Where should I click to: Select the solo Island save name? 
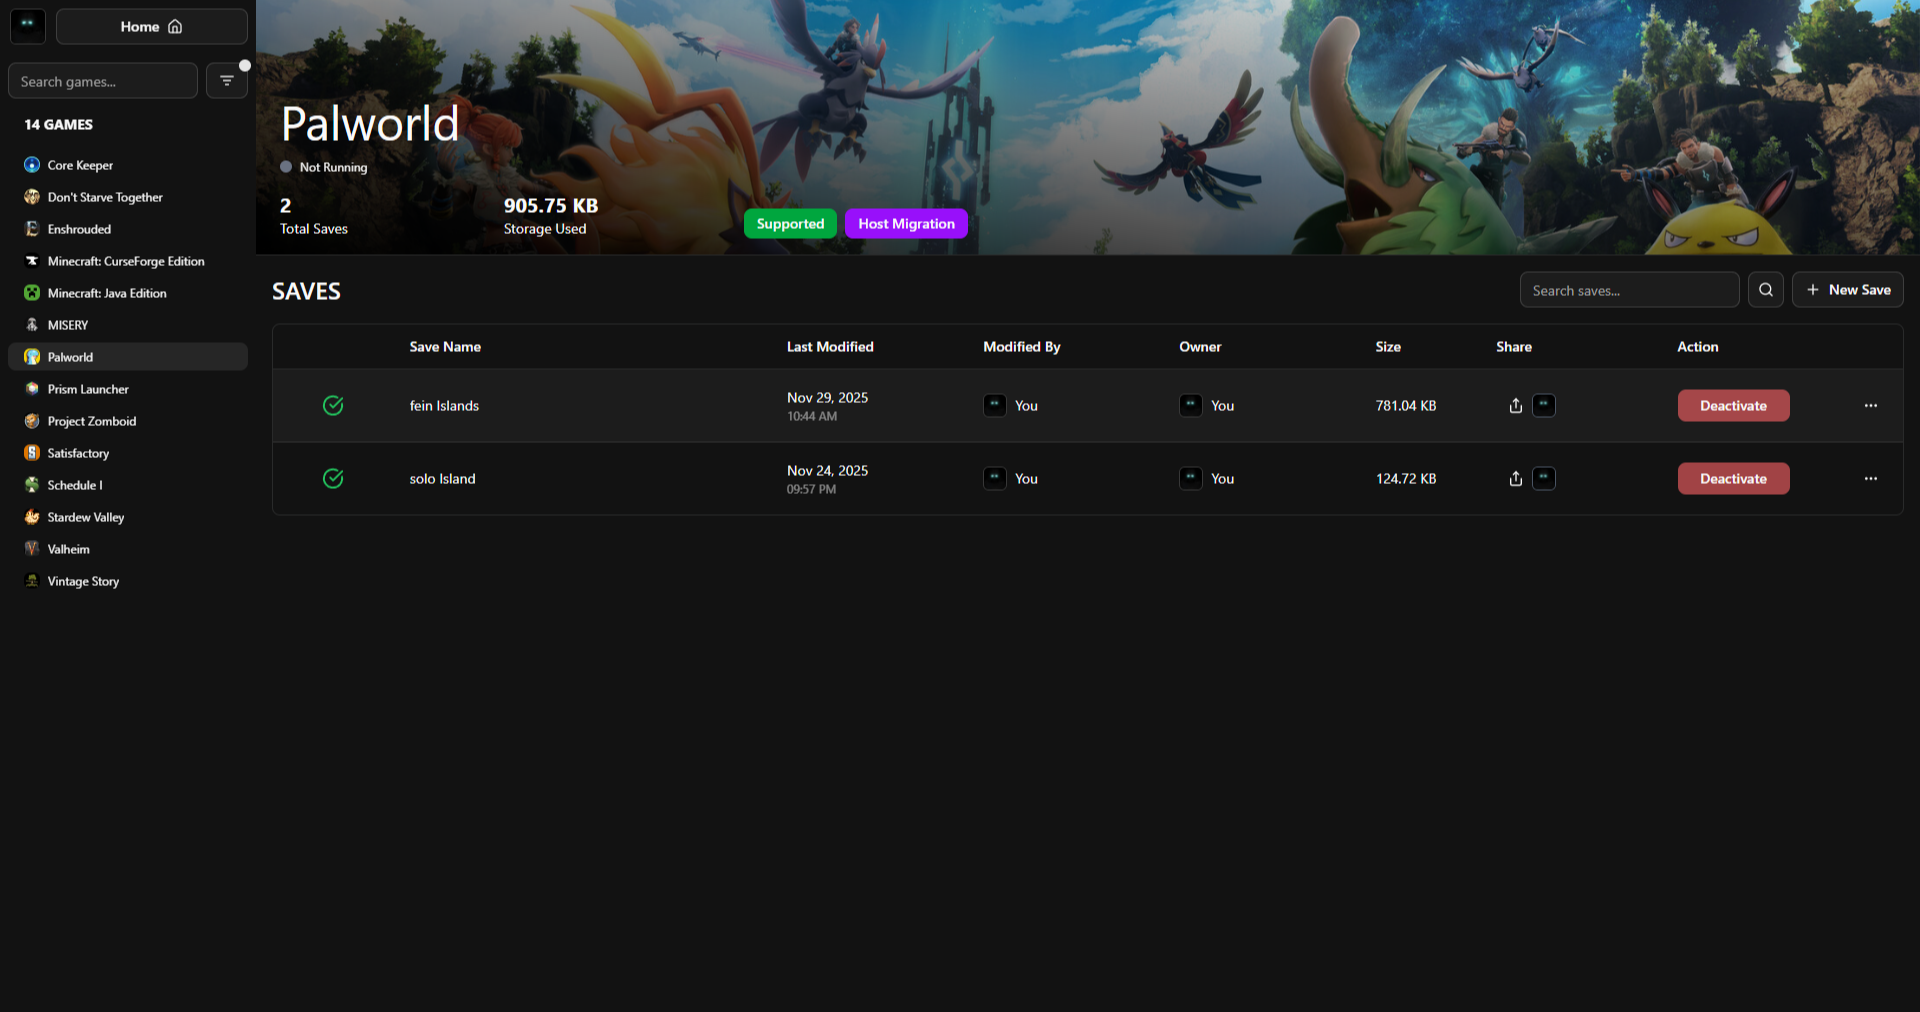(442, 479)
